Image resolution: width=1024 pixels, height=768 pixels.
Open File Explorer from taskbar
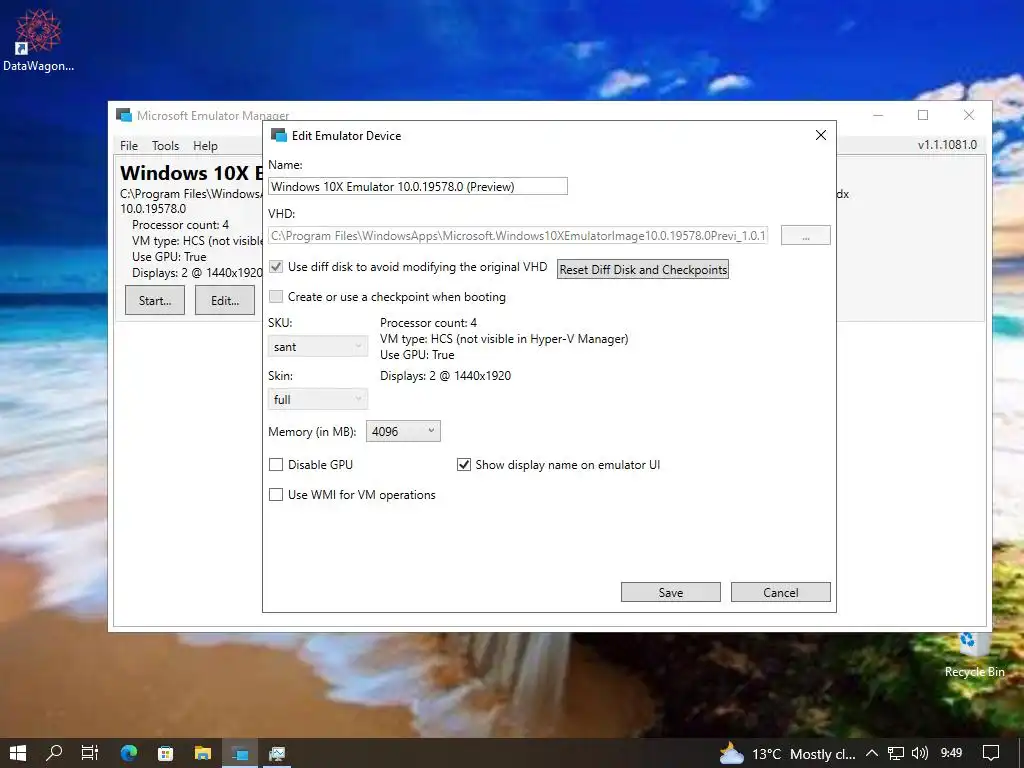203,753
